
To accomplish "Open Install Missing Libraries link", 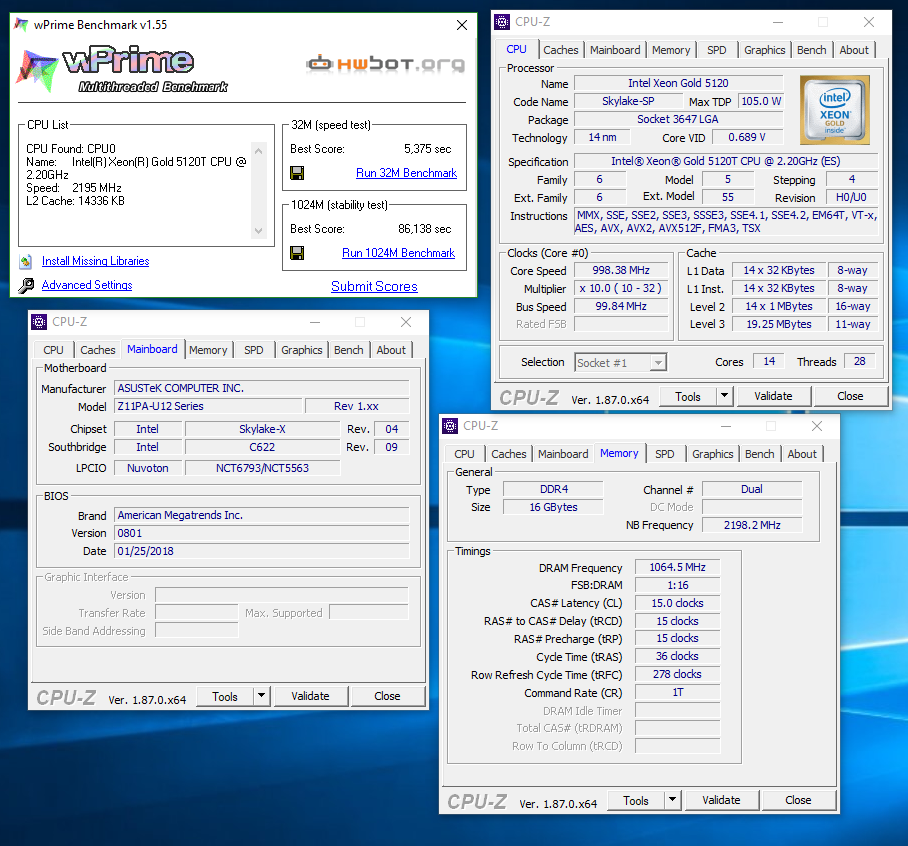I will pos(96,261).
